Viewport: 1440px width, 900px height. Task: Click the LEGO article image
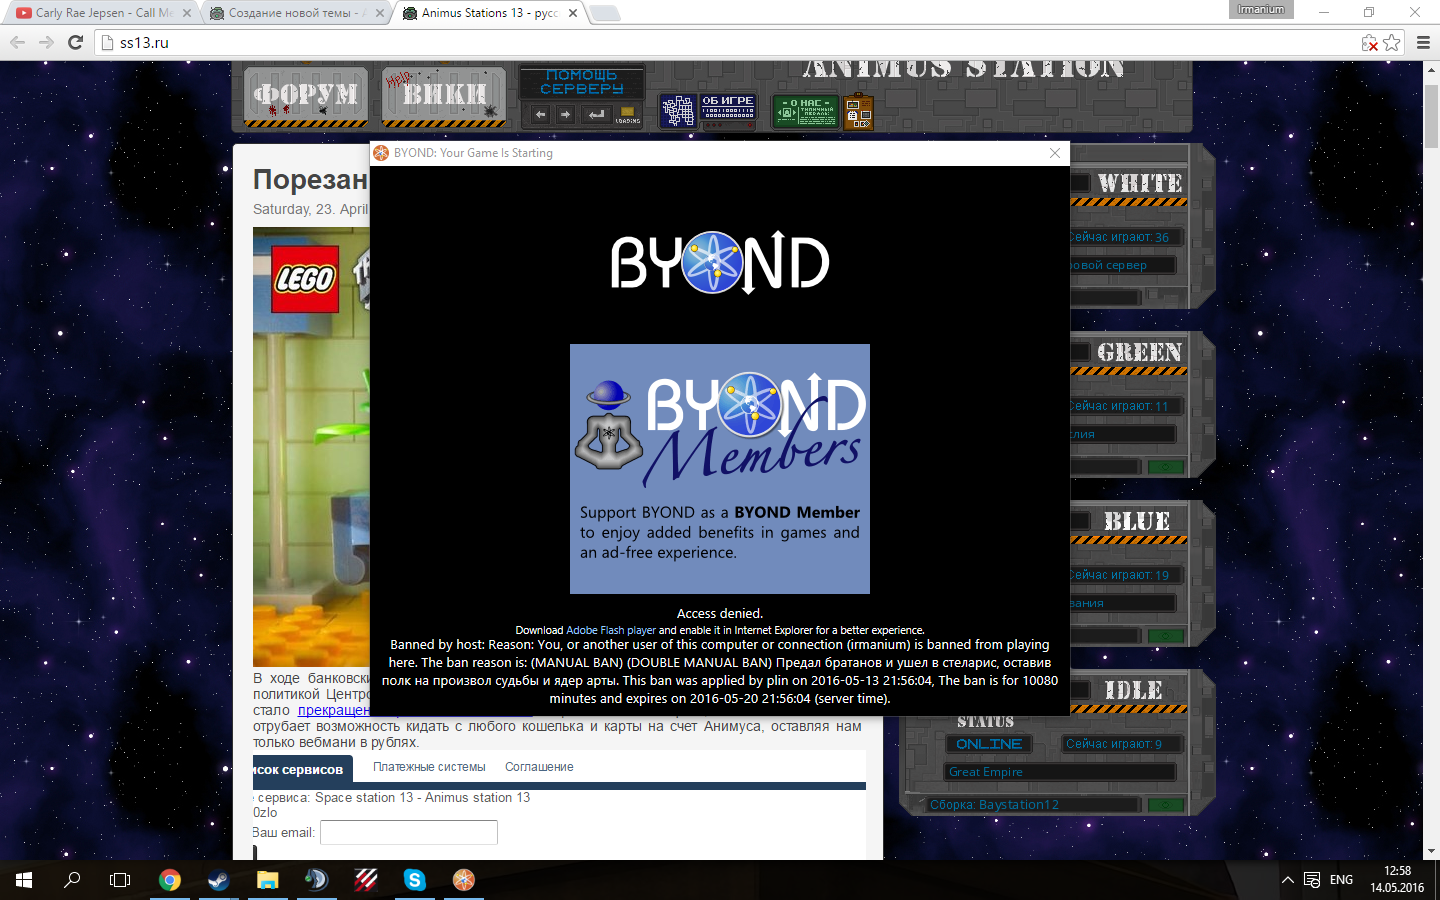311,447
